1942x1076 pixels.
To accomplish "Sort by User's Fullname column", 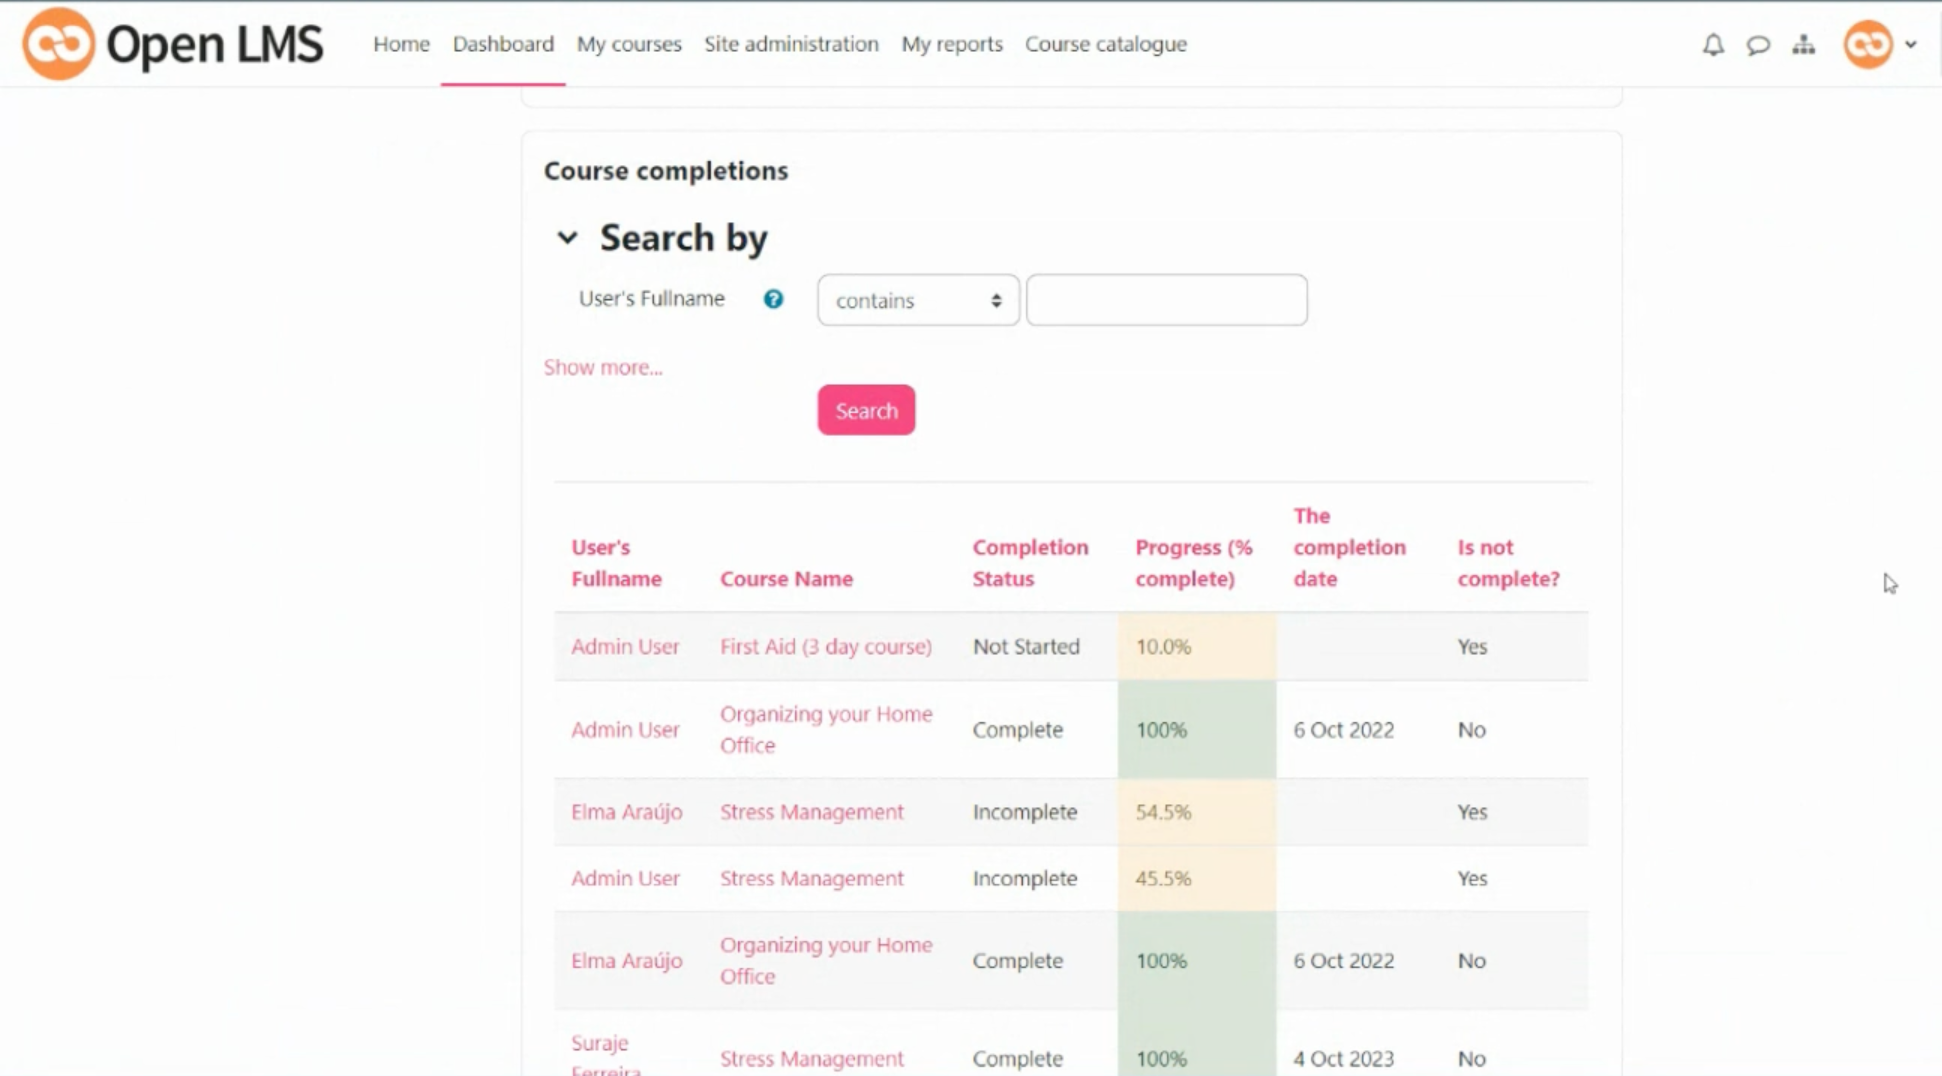I will [x=616, y=563].
